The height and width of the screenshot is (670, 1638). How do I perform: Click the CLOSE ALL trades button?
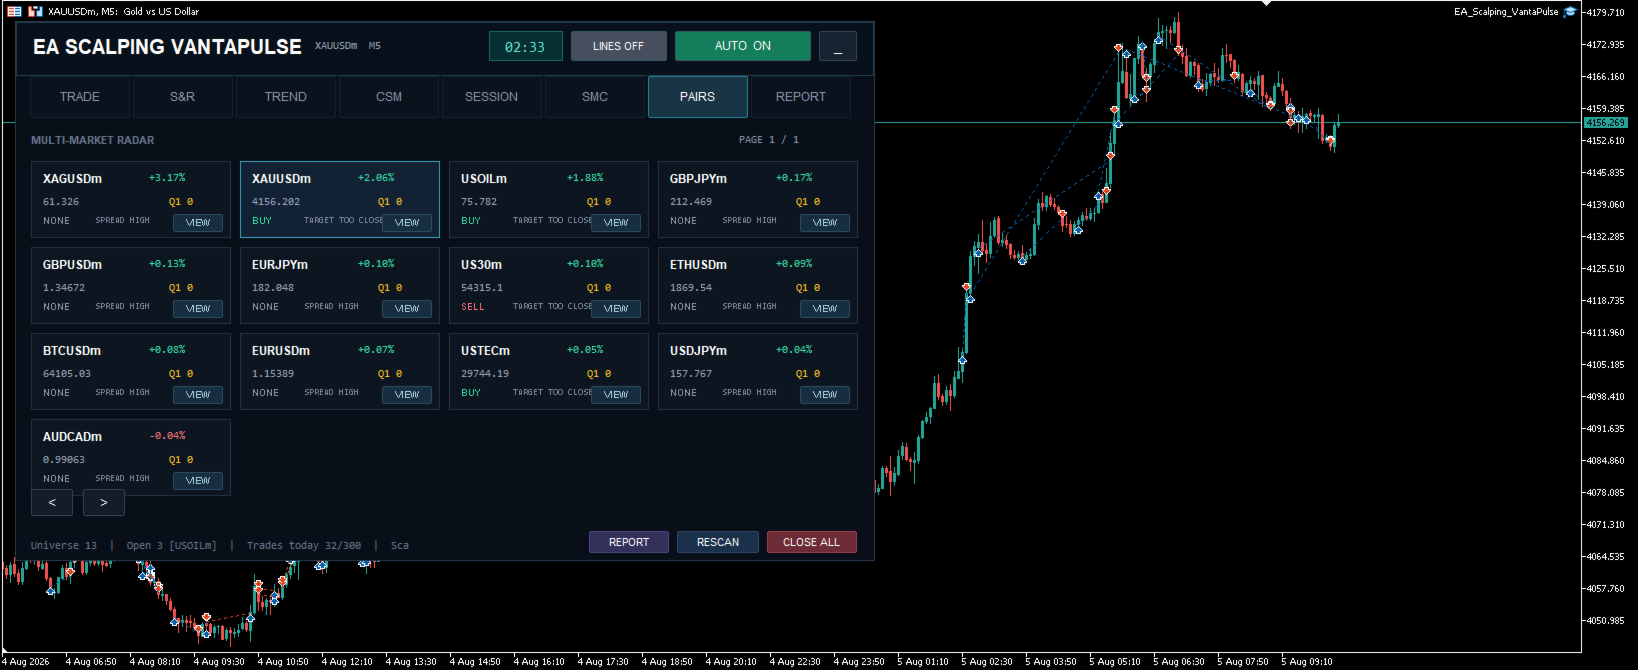coord(811,542)
